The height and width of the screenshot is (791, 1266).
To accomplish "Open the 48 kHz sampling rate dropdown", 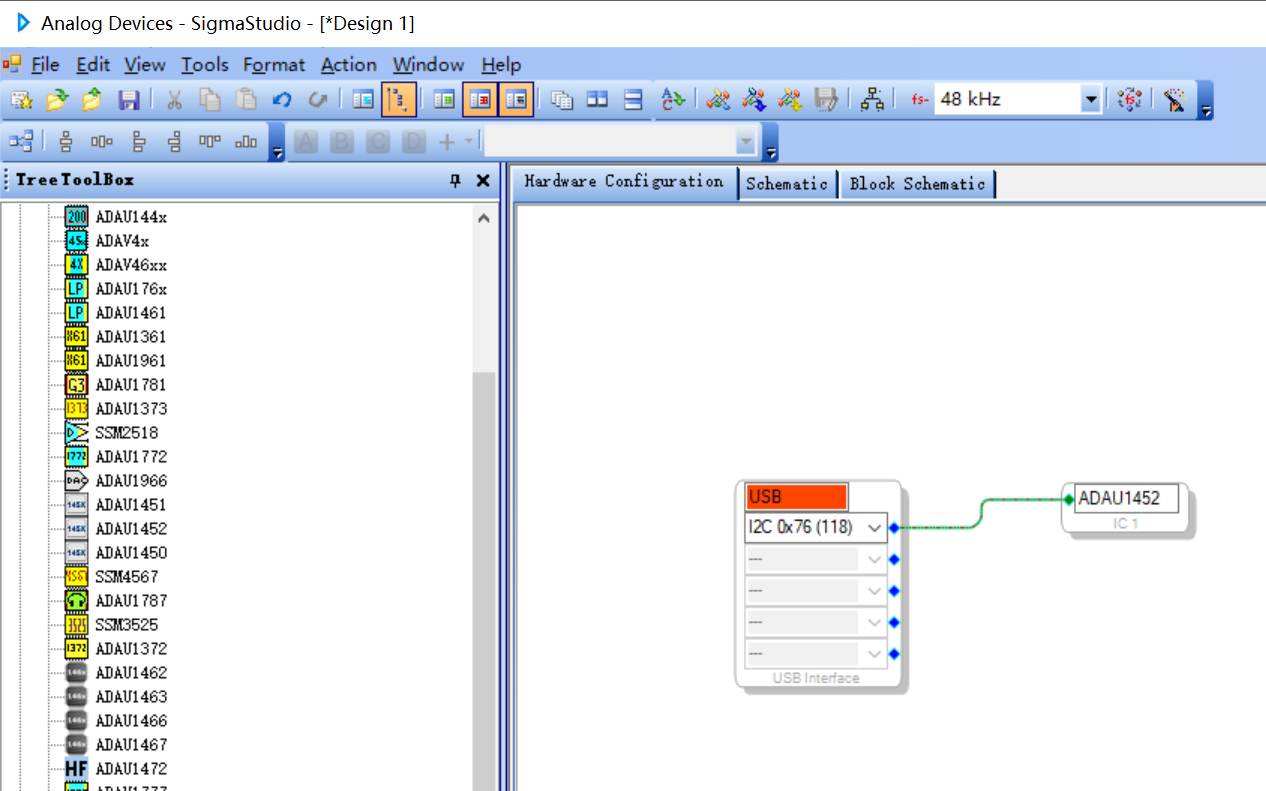I will click(x=1090, y=100).
